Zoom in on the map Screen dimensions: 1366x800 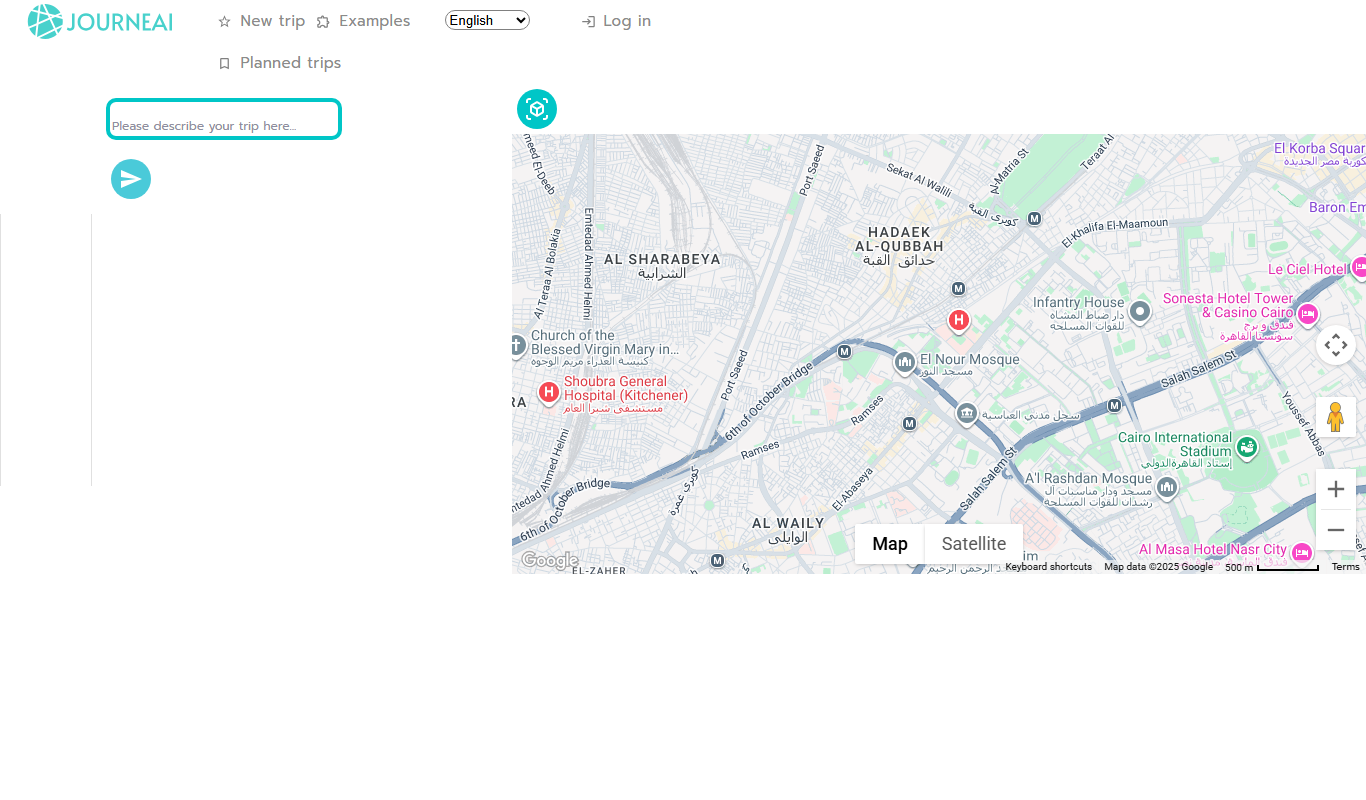(1336, 489)
